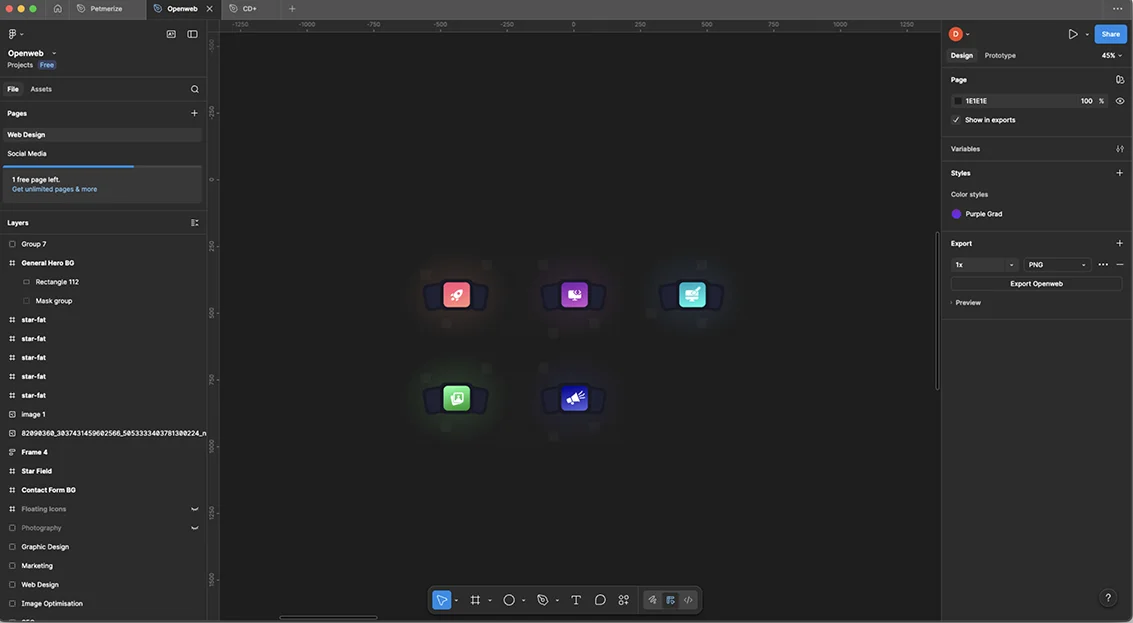The image size is (1133, 623).
Task: Select the Comment tool
Action: tap(600, 600)
